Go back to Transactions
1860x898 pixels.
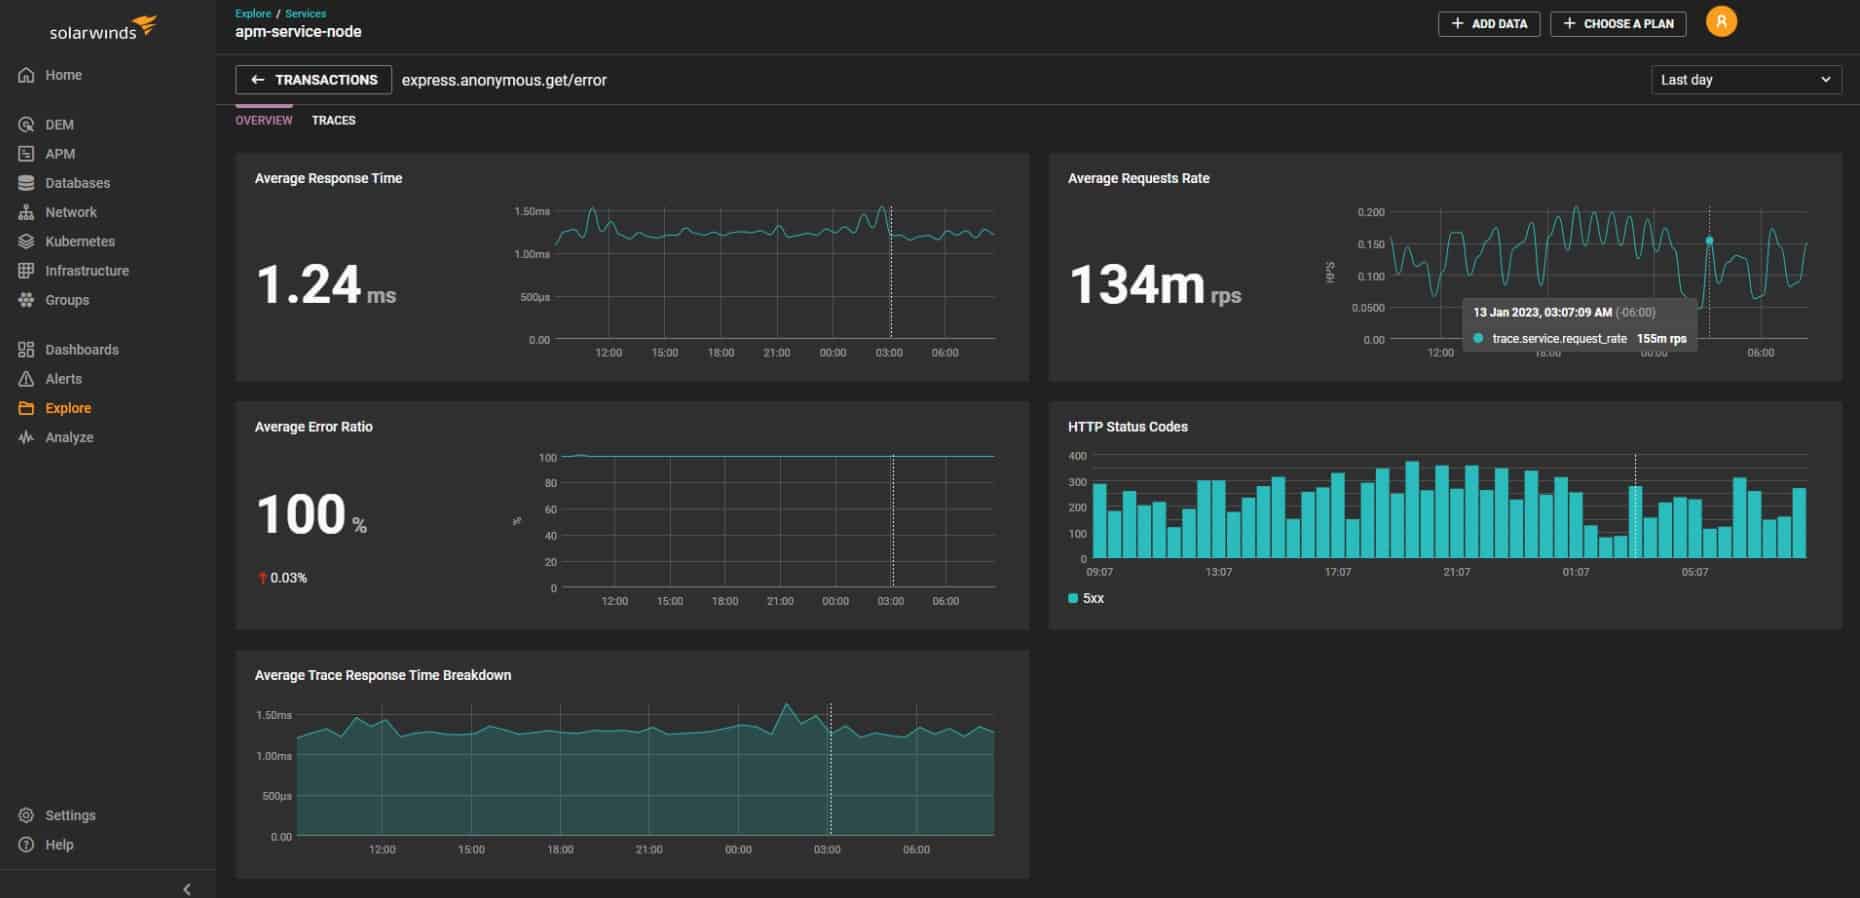coord(314,80)
